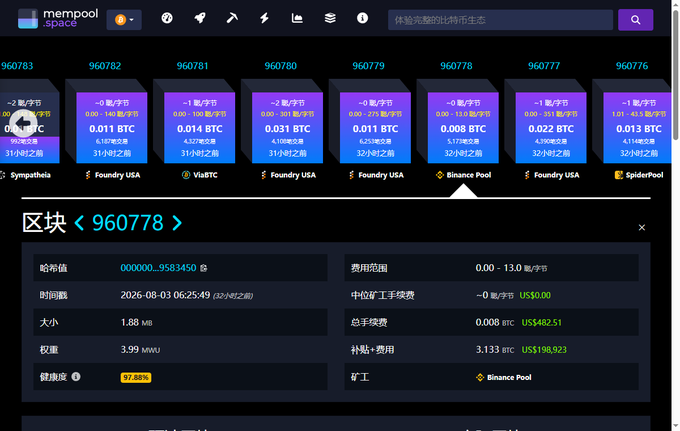Open the mining pickaxe icon
Viewport: 680px width, 431px height.
[232, 18]
